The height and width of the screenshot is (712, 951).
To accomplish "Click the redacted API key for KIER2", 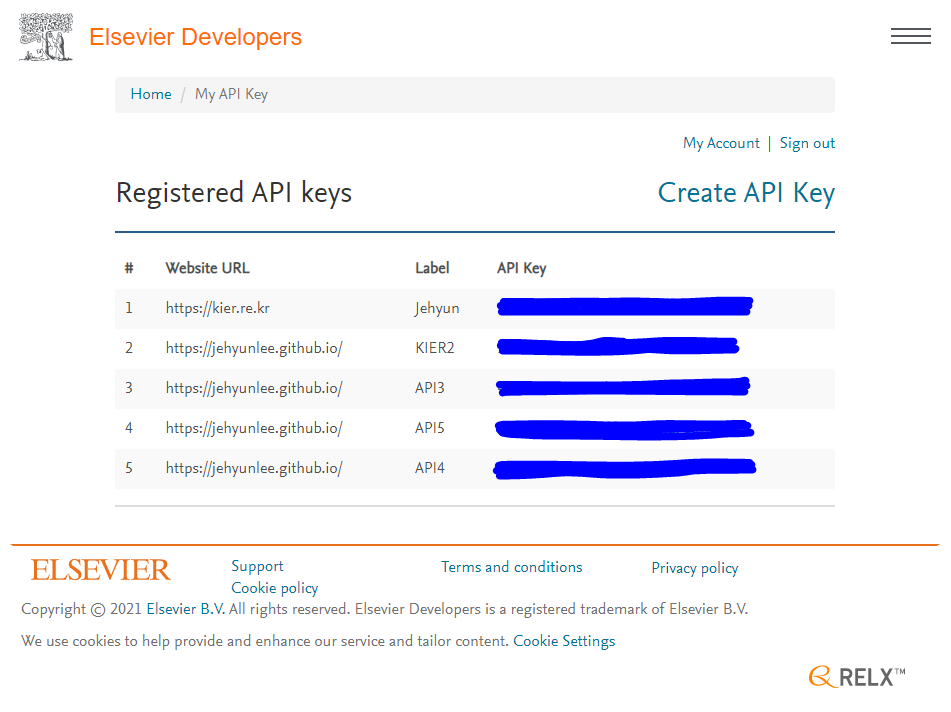I will (617, 346).
